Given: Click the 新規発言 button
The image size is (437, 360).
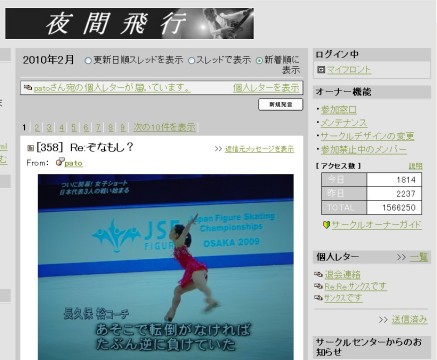Looking at the screenshot, I should [x=281, y=104].
